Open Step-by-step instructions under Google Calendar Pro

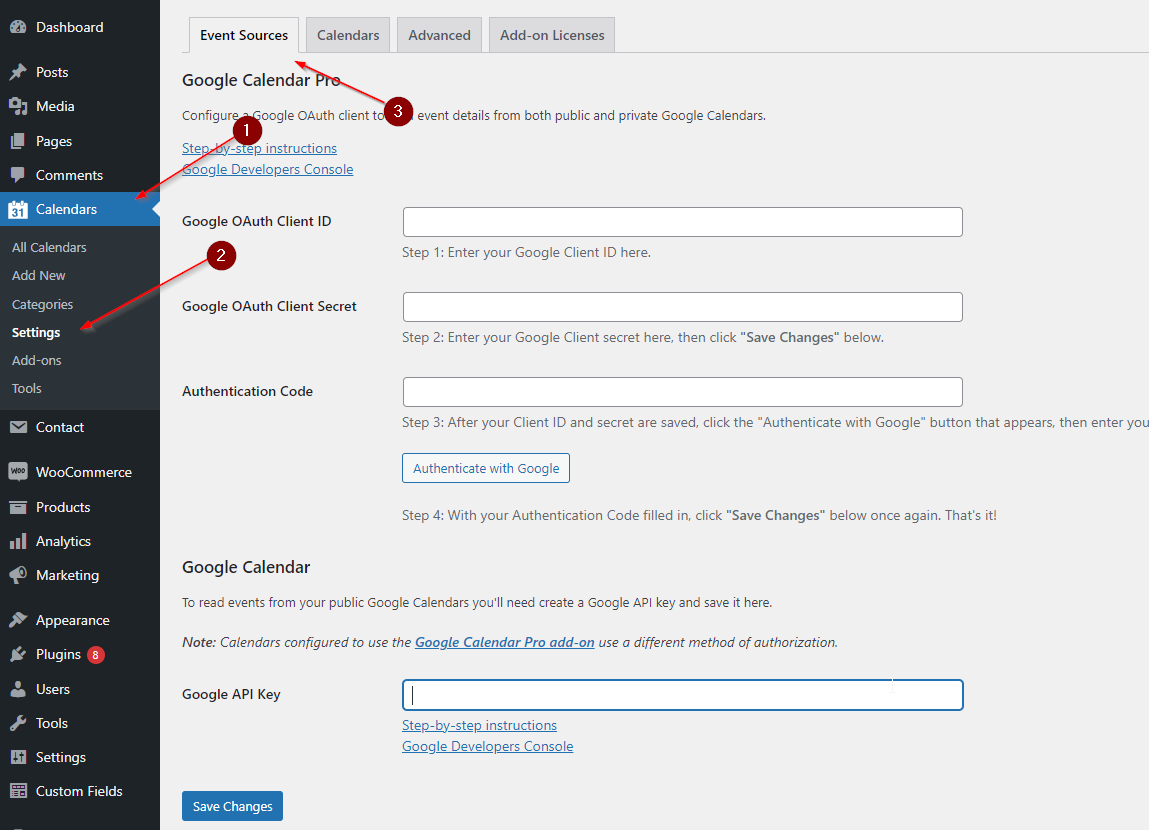point(259,148)
